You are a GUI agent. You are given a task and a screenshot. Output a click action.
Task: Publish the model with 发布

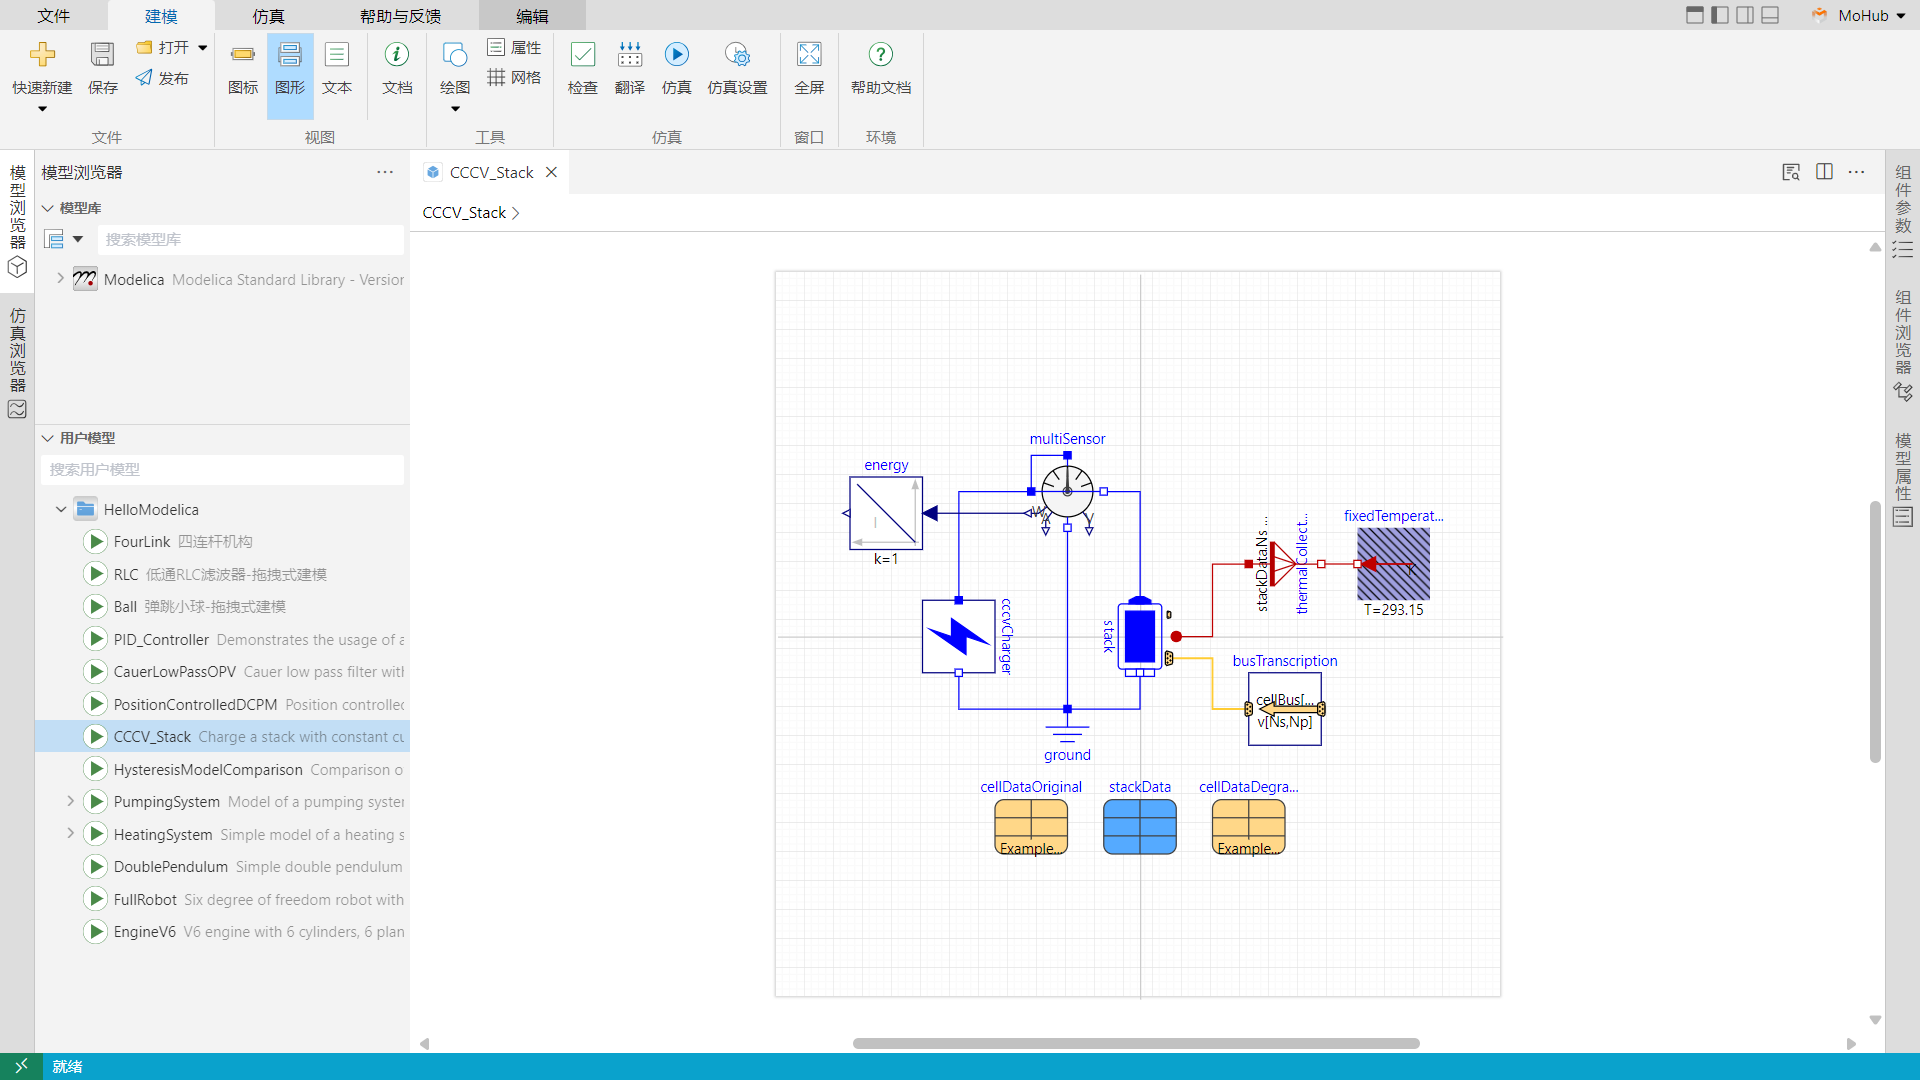pyautogui.click(x=163, y=78)
